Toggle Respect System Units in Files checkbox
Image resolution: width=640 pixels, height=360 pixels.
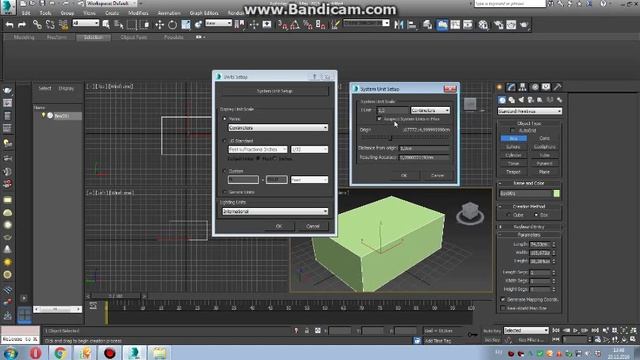379,119
